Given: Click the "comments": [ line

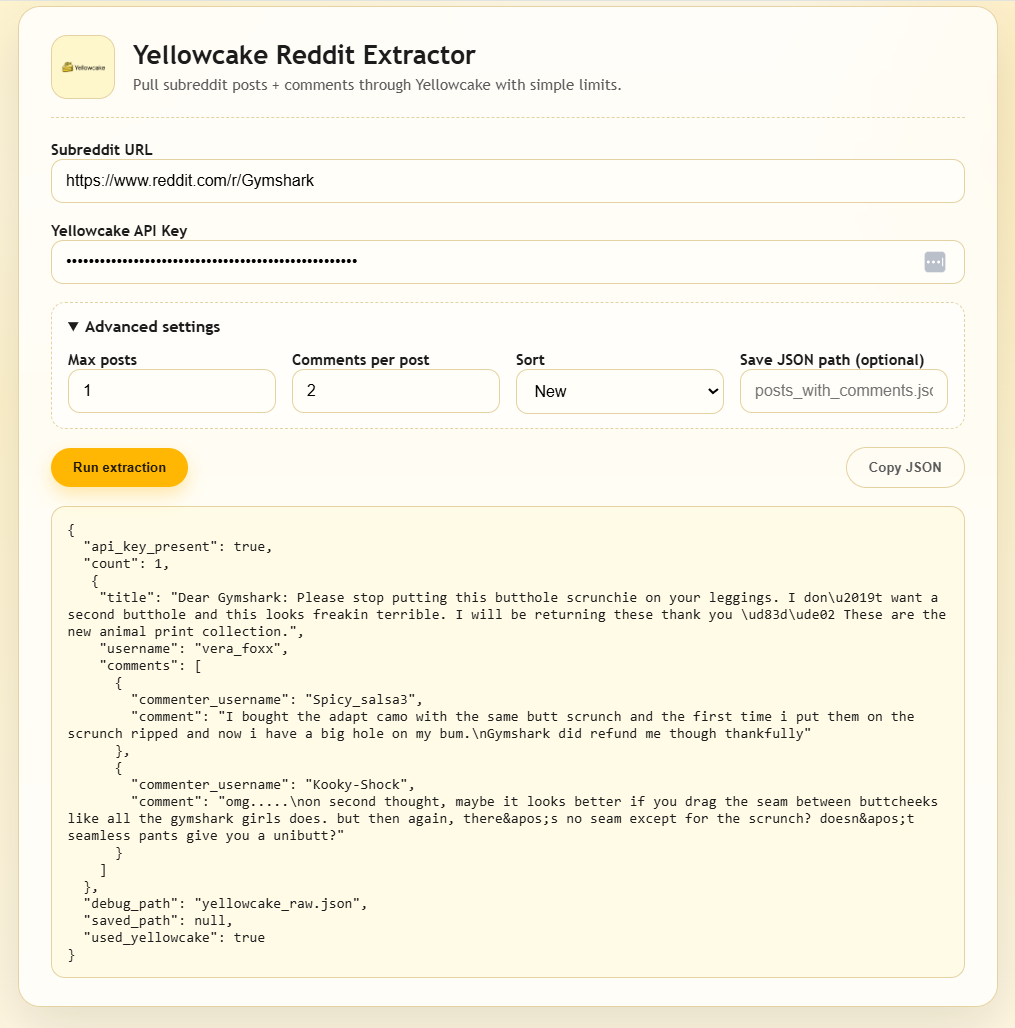Looking at the screenshot, I should [151, 665].
